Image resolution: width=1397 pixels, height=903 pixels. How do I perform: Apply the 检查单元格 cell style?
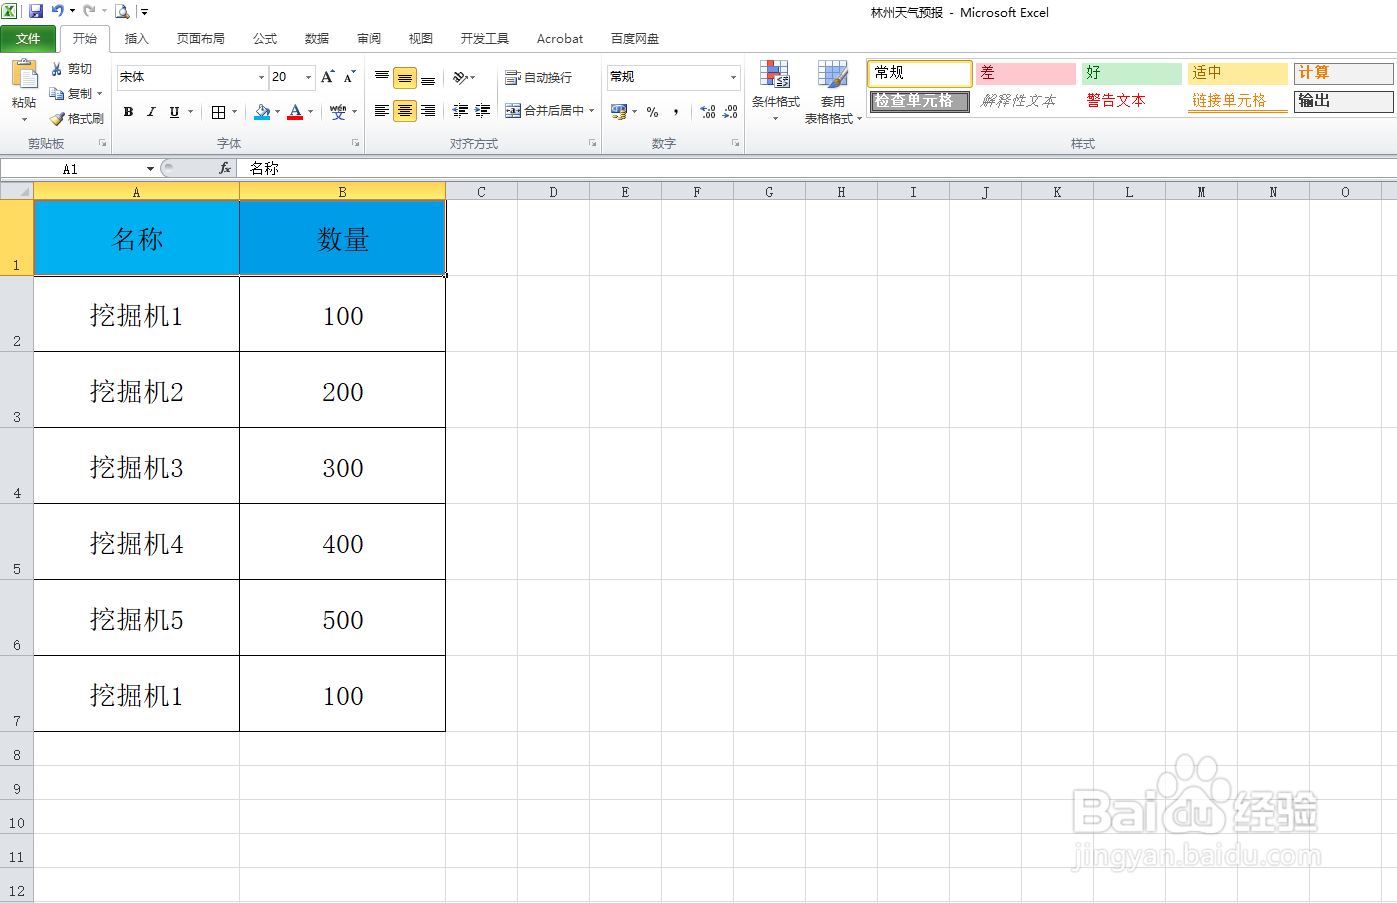pyautogui.click(x=920, y=101)
